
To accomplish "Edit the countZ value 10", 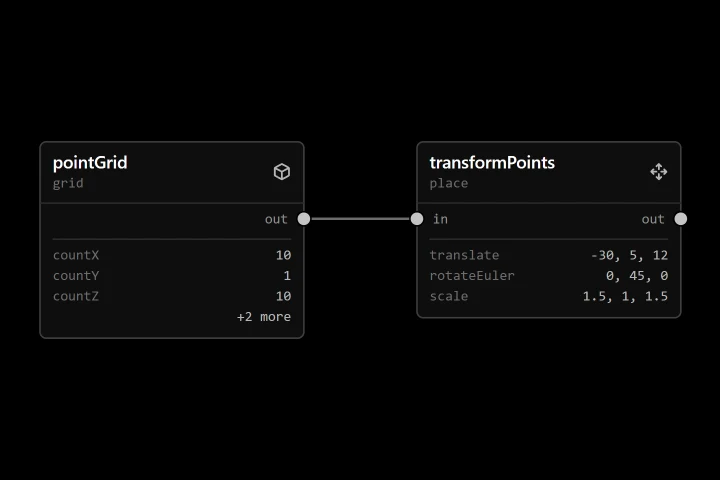I will [283, 296].
